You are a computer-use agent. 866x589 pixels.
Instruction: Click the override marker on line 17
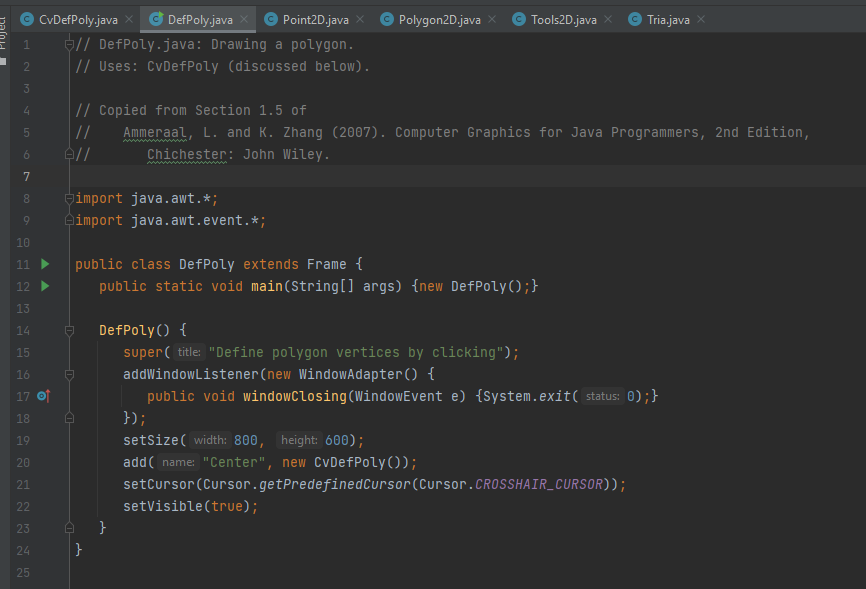pos(44,396)
